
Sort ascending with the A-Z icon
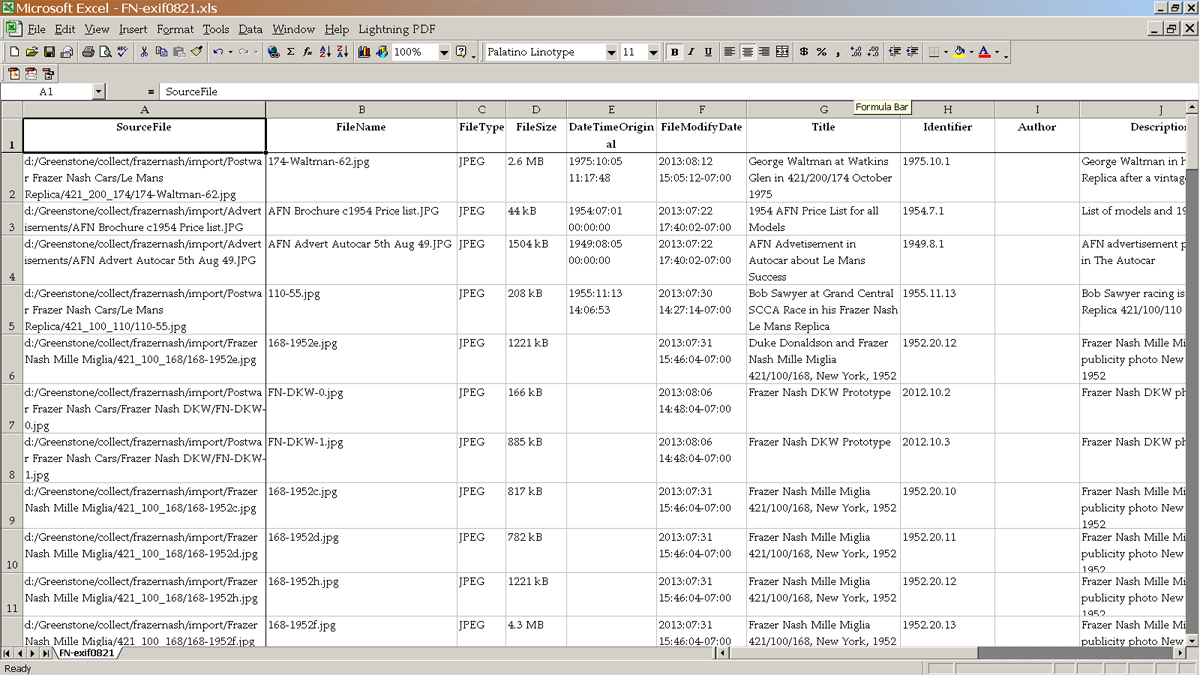[325, 52]
